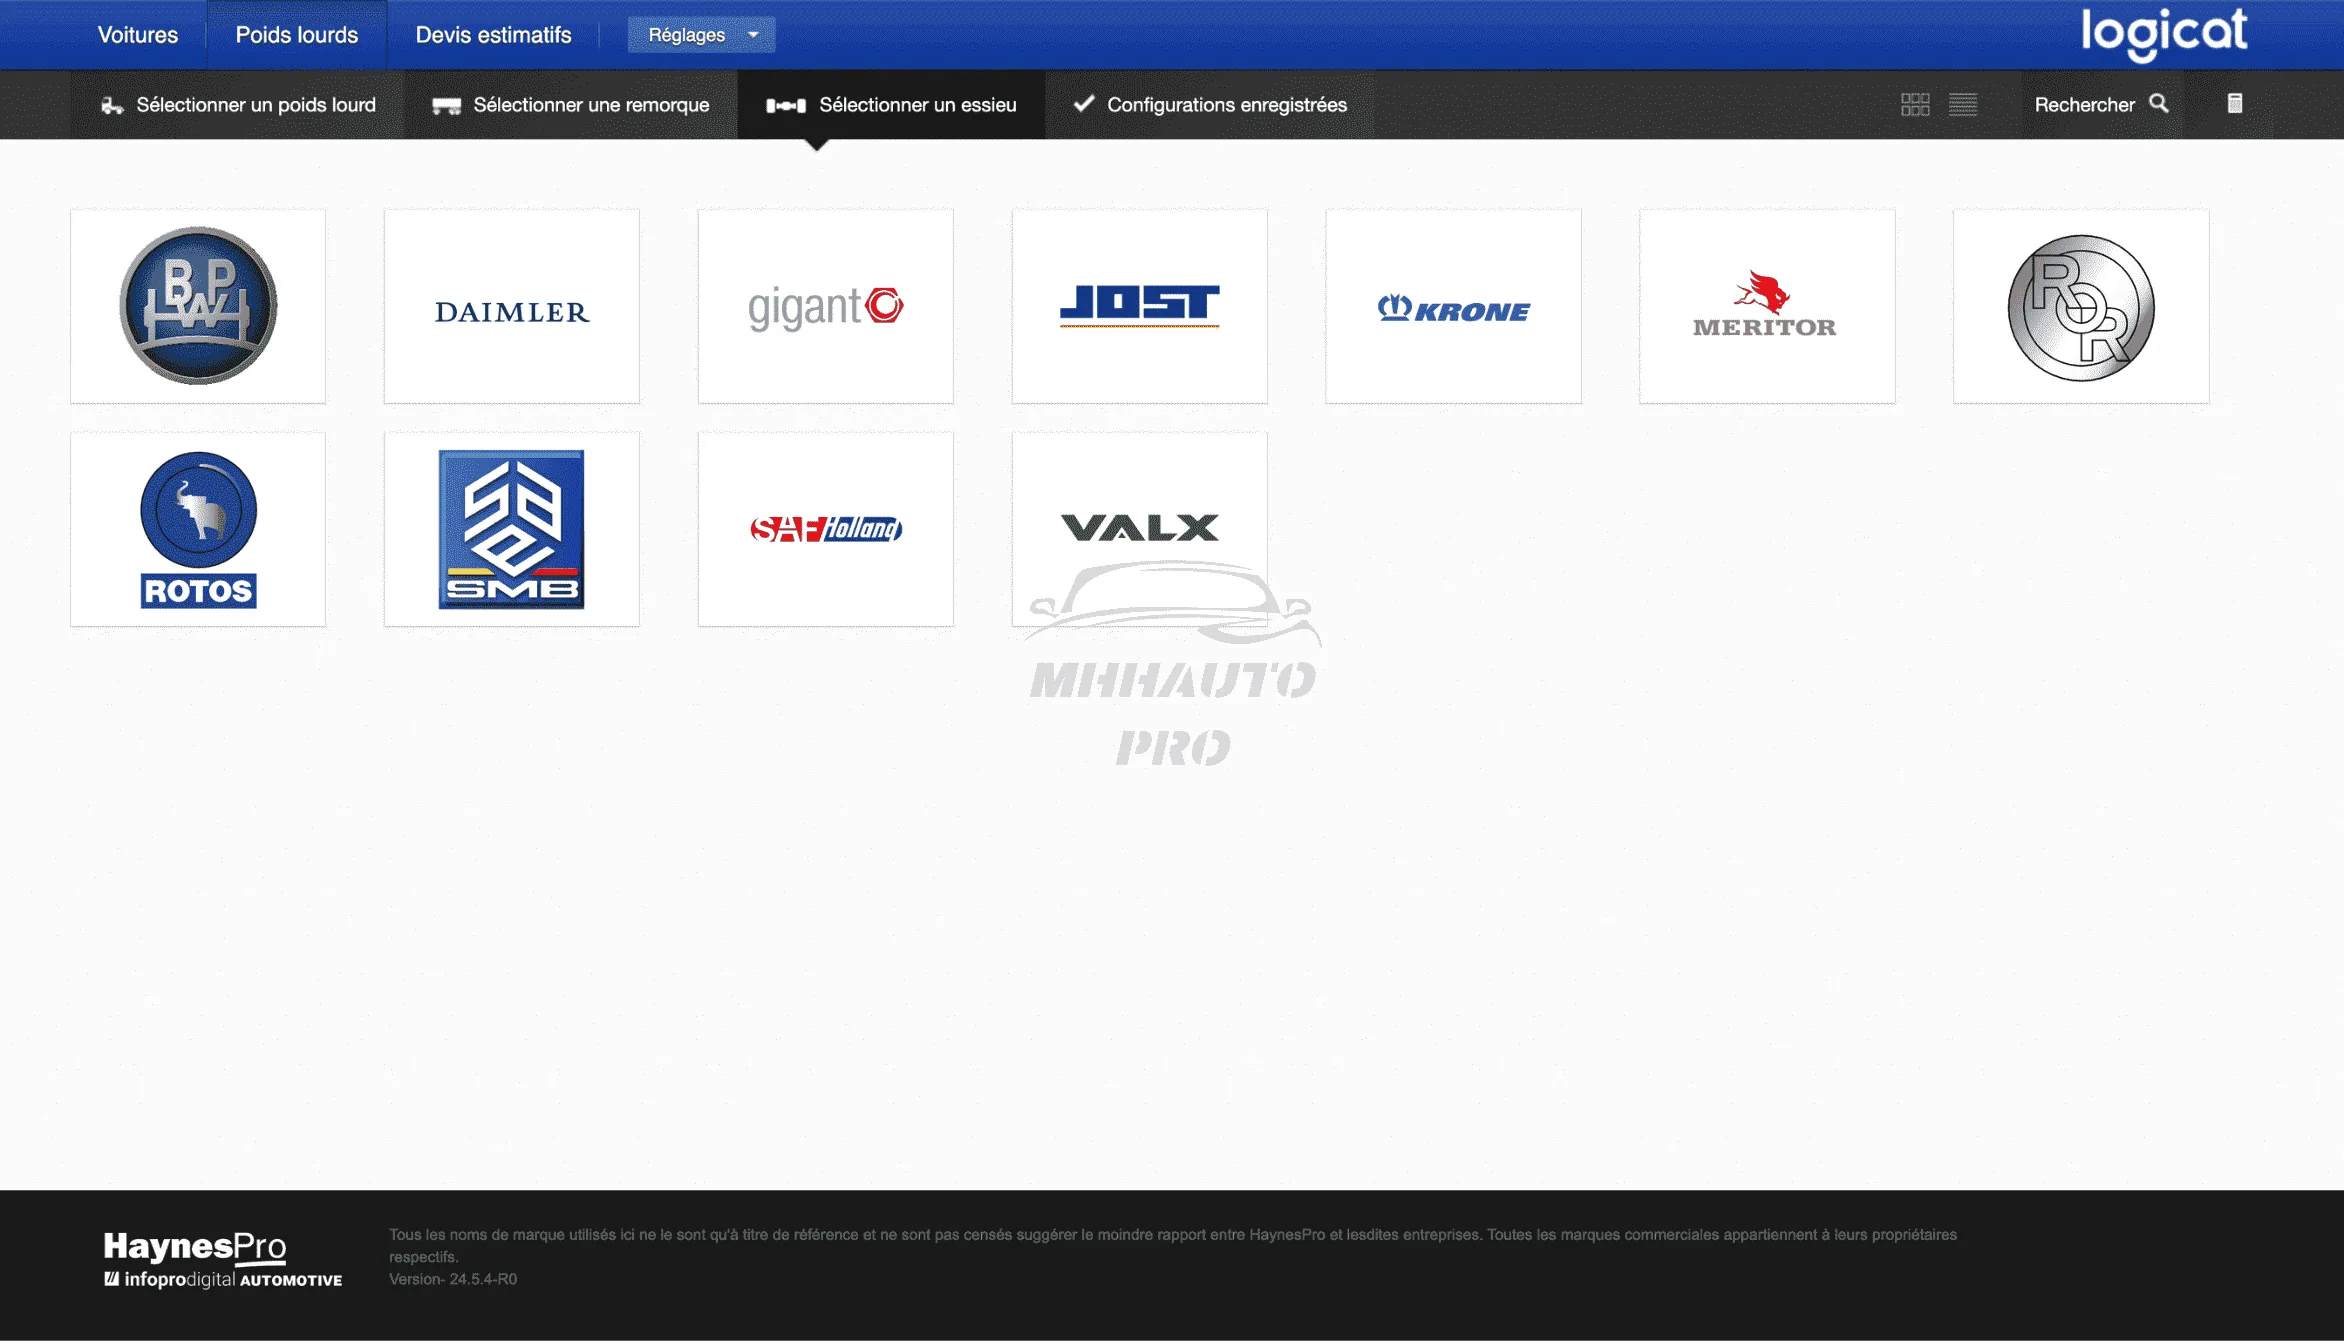Viewport: 2344px width, 1344px height.
Task: Open the Devis estimatifs tab
Action: (493, 35)
